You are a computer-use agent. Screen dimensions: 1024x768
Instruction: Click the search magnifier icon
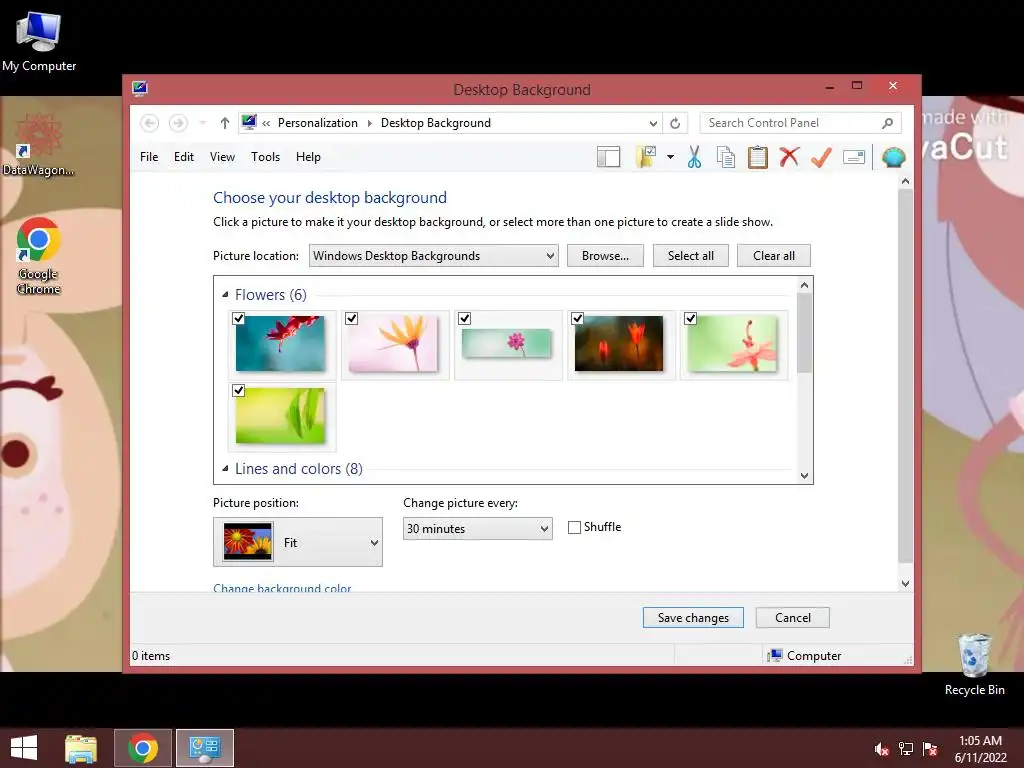pos(888,123)
